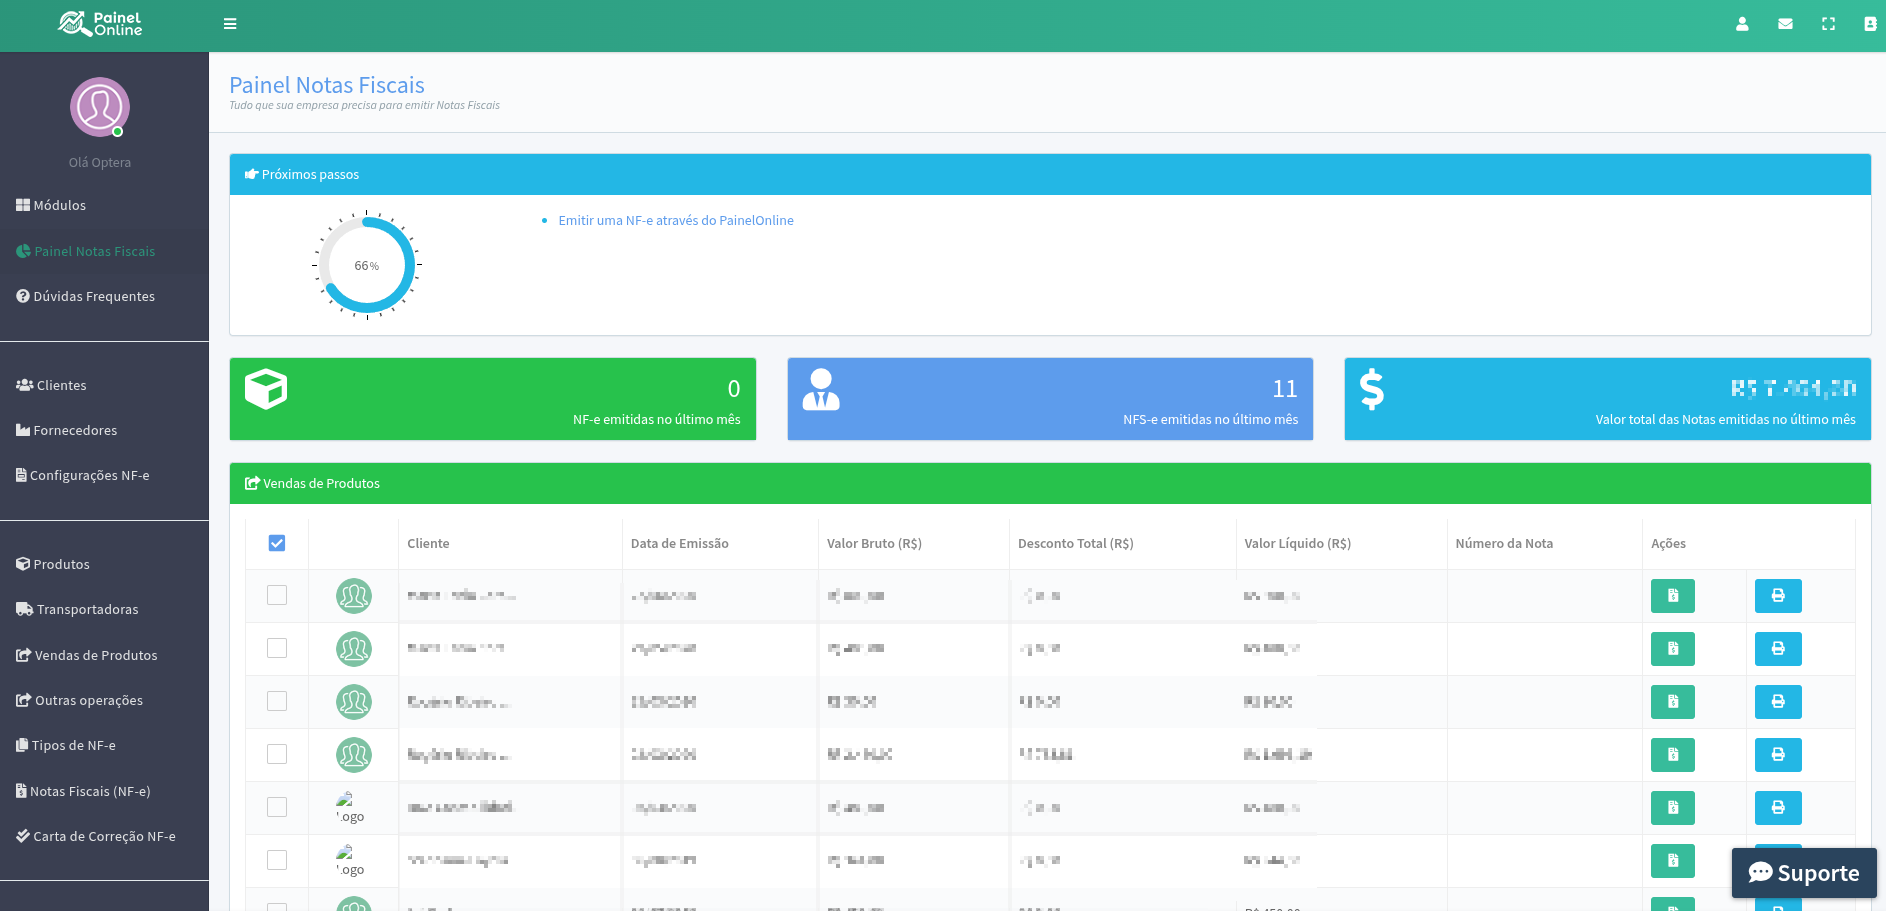
Task: Click the green invoice button in fourth row
Action: click(1672, 755)
